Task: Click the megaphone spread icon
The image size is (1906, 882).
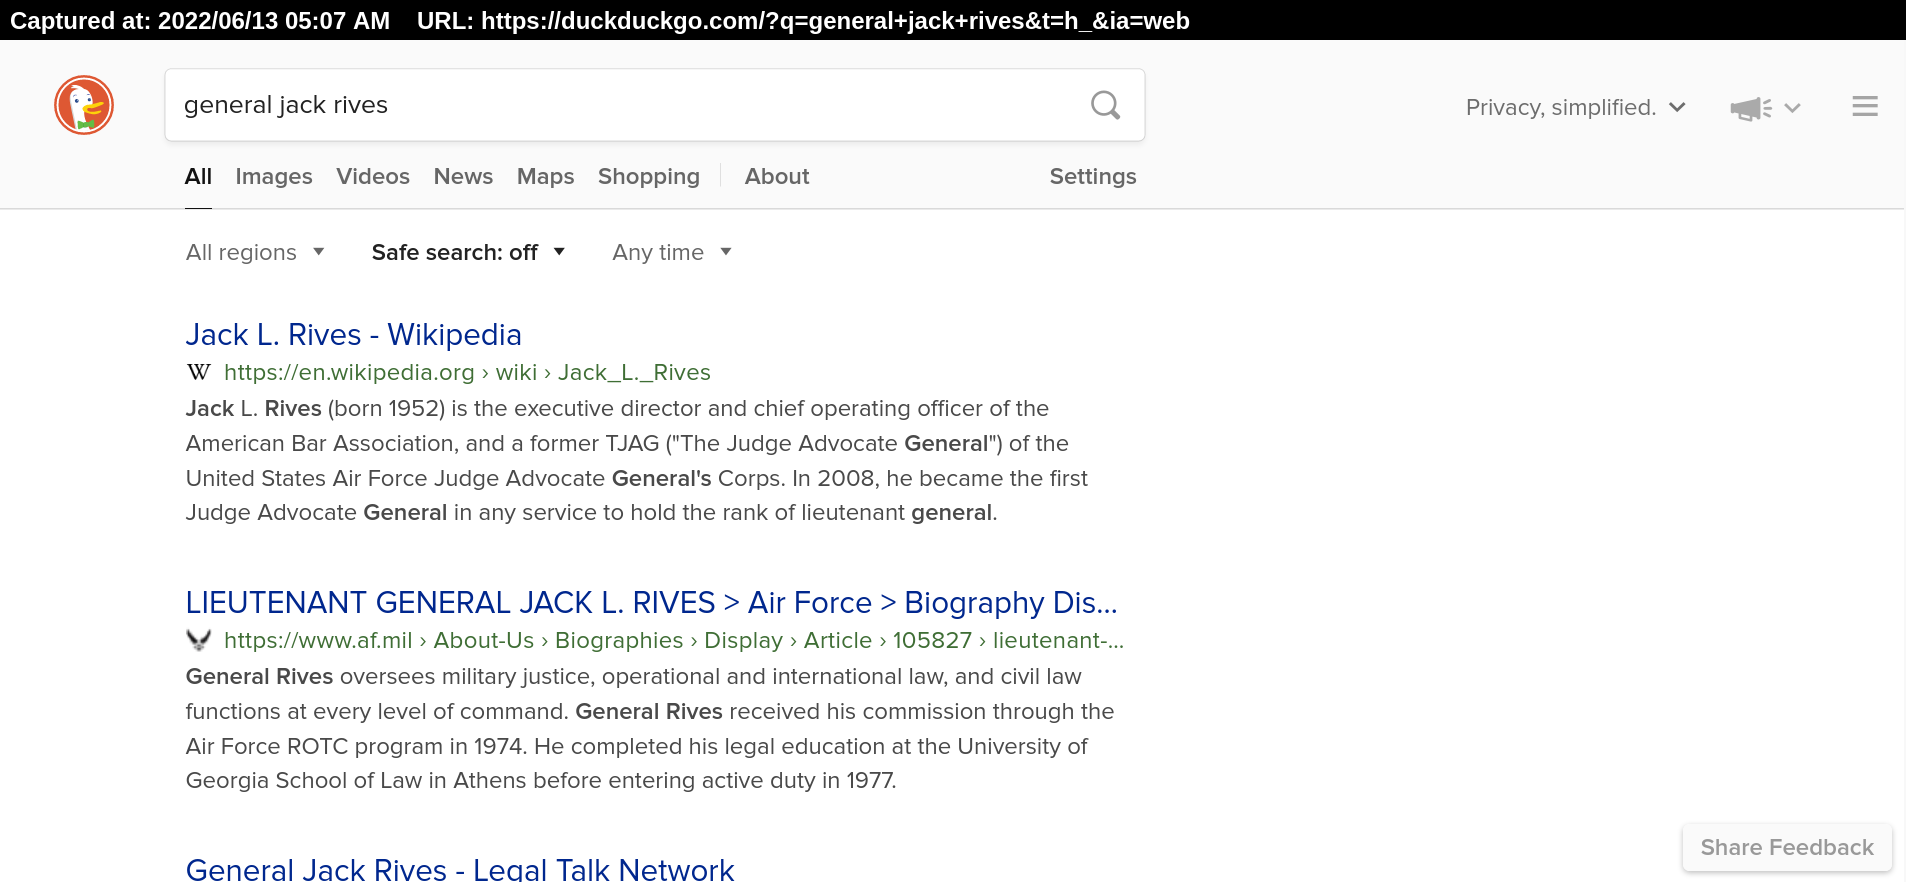Action: pos(1751,108)
